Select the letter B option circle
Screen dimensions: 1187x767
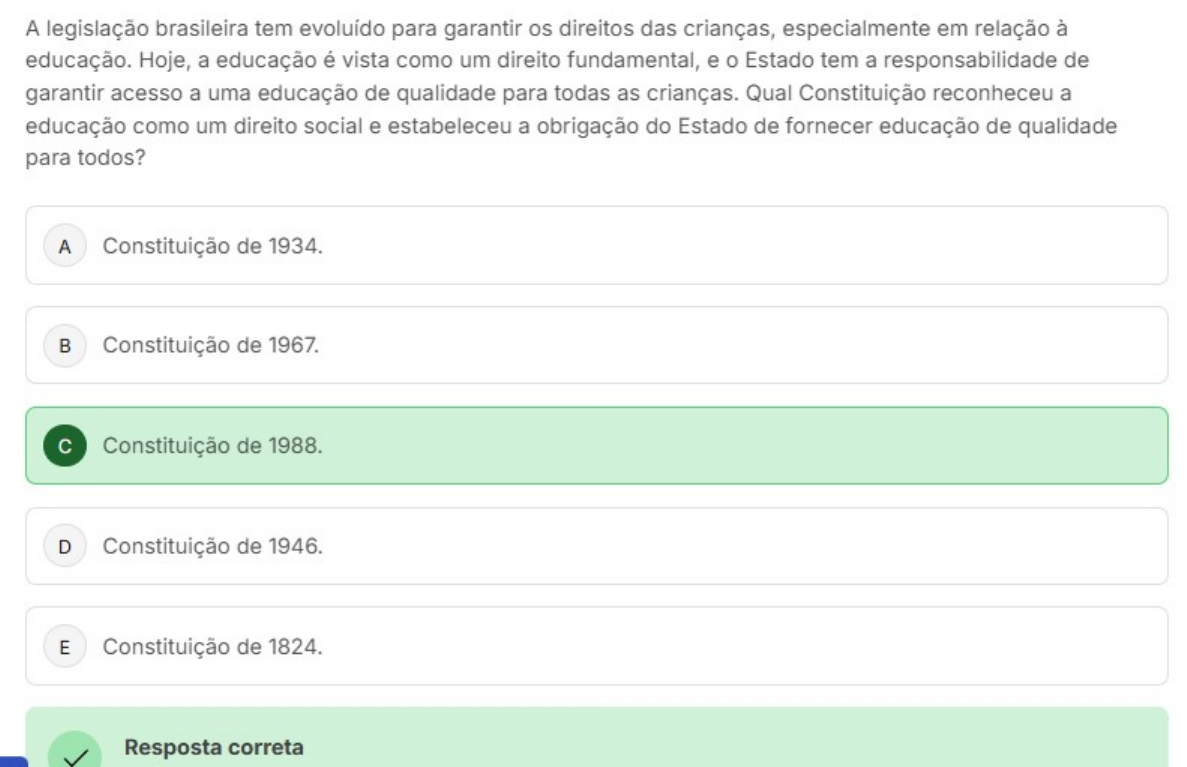click(66, 346)
